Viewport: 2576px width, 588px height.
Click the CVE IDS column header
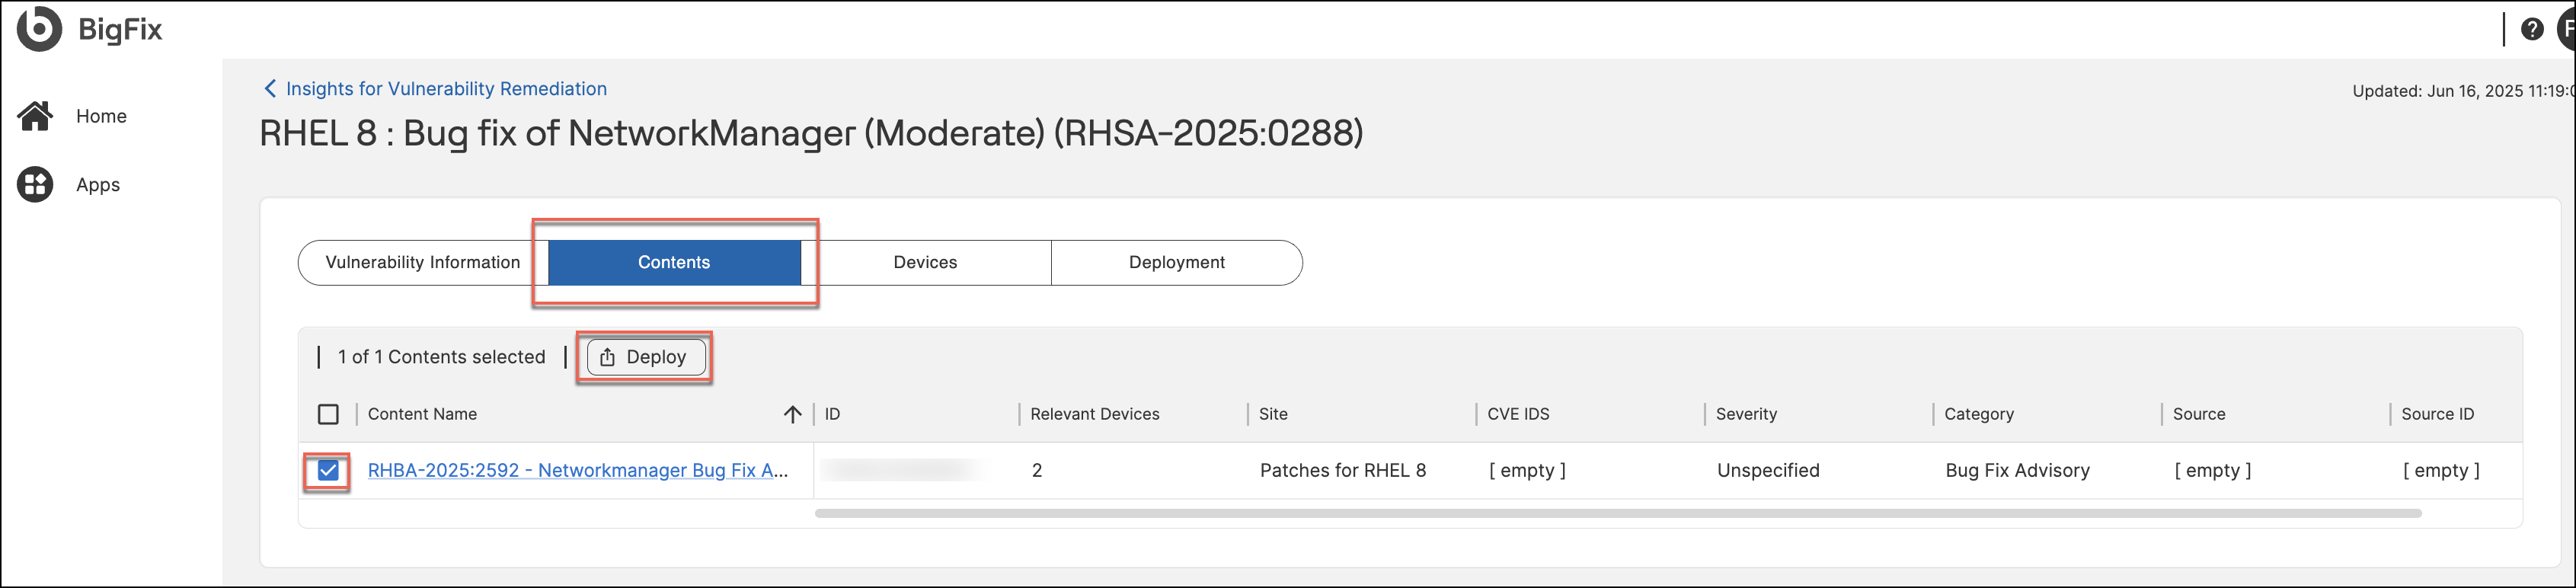(1518, 414)
